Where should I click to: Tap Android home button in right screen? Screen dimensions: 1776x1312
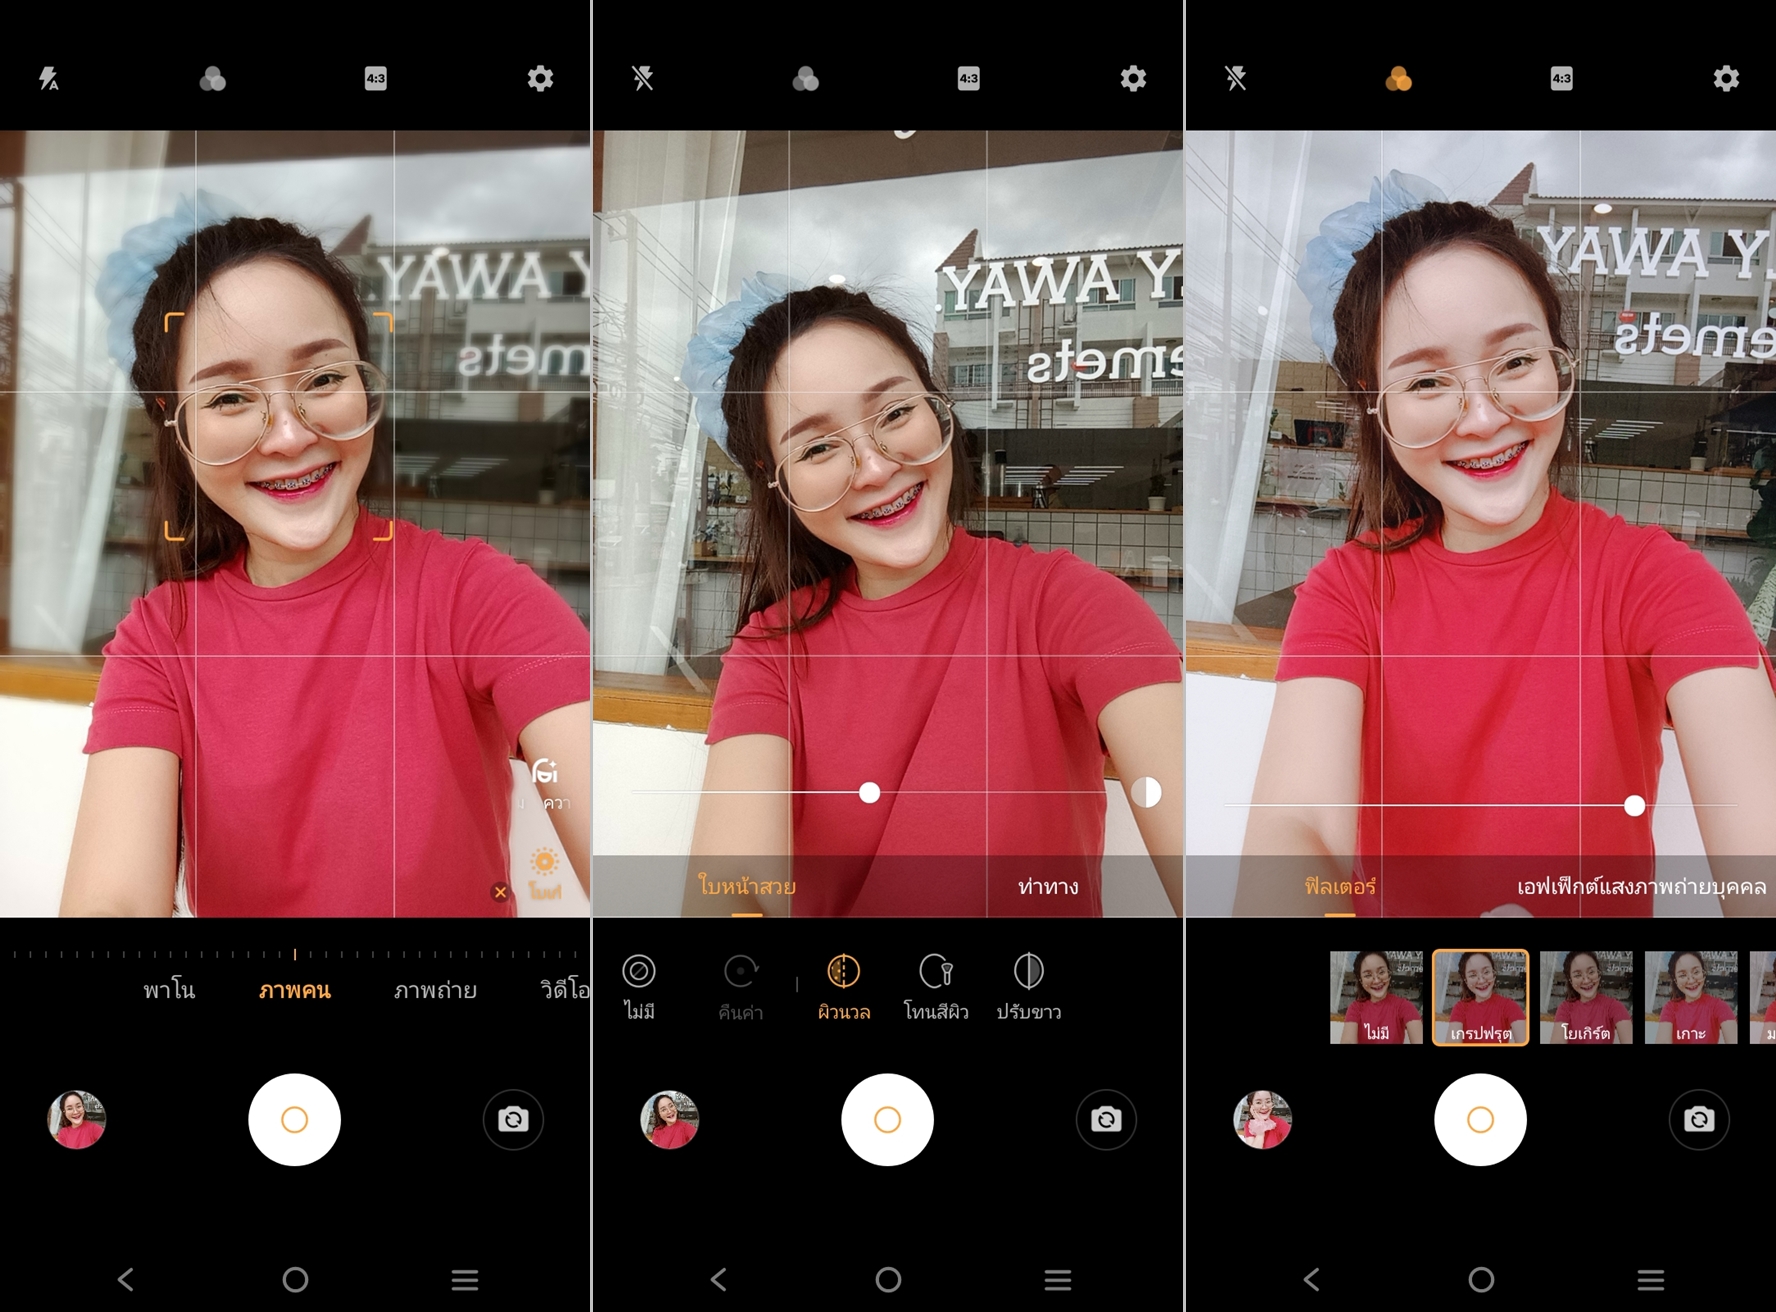(x=1481, y=1279)
